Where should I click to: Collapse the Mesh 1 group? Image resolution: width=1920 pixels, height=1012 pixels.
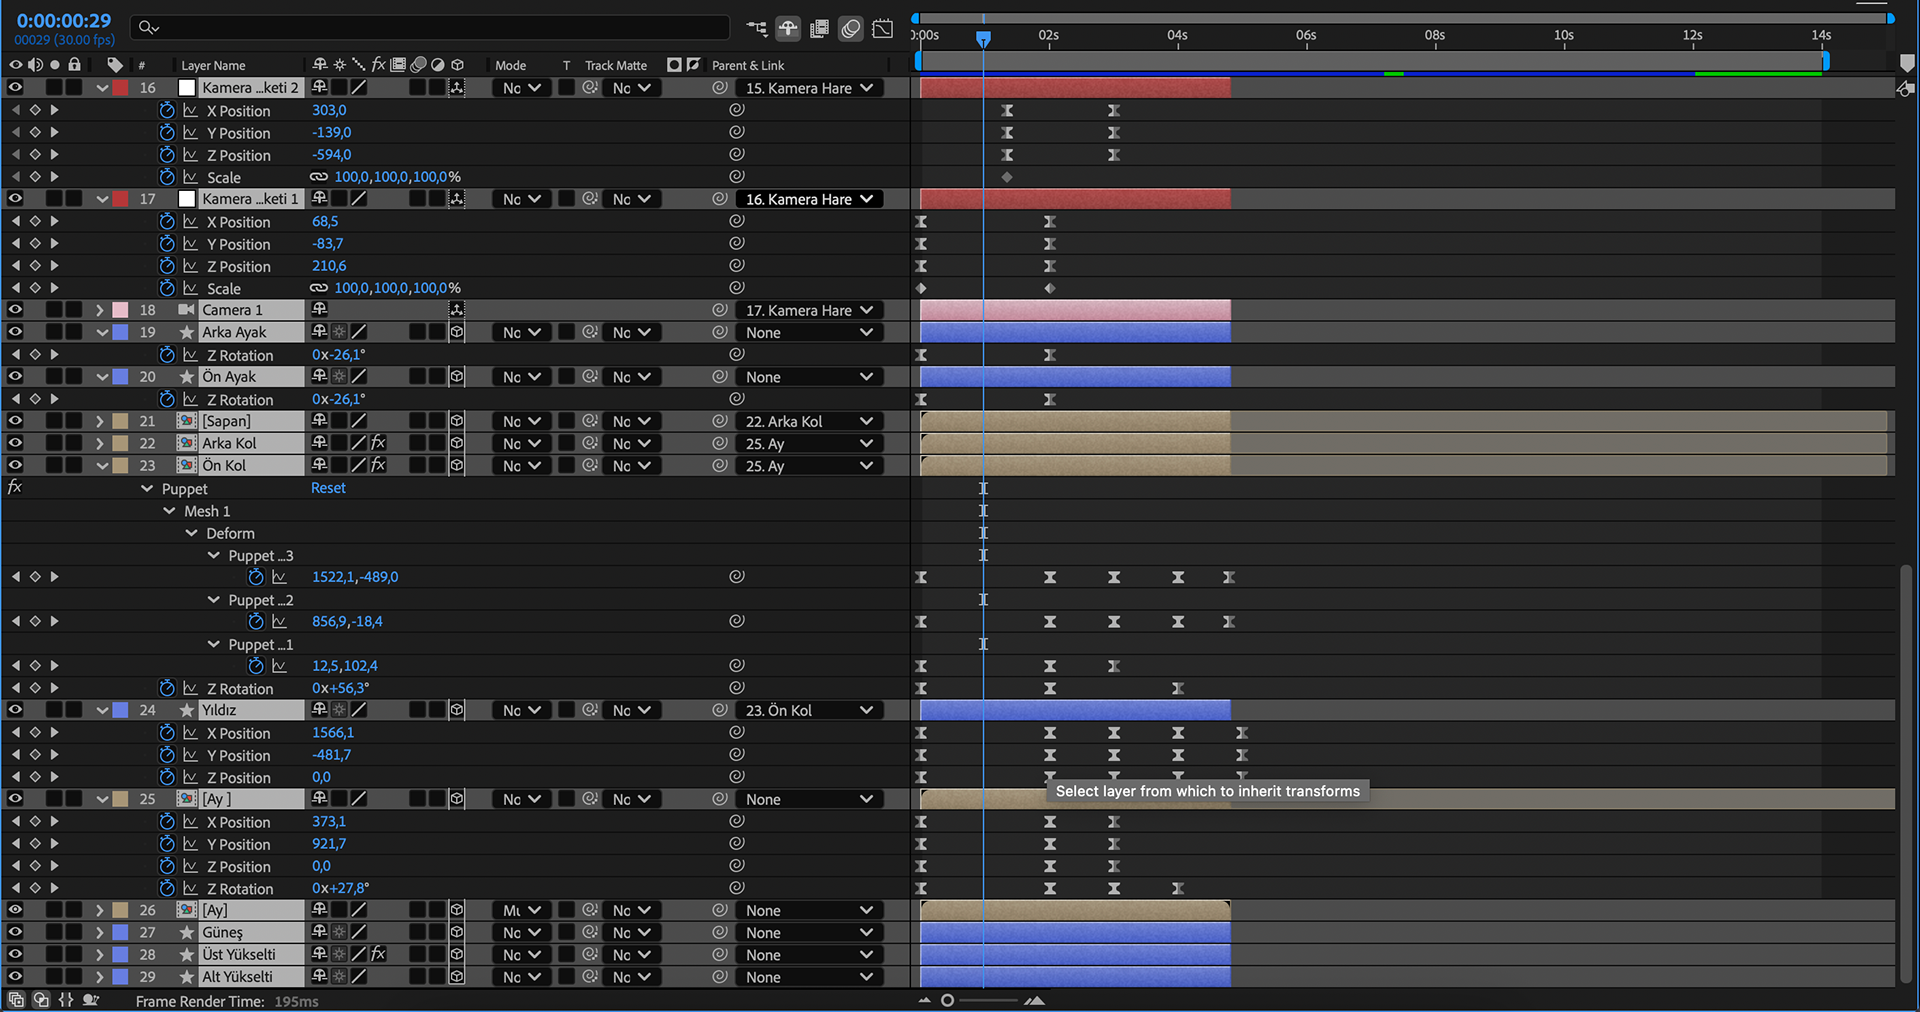(x=169, y=511)
